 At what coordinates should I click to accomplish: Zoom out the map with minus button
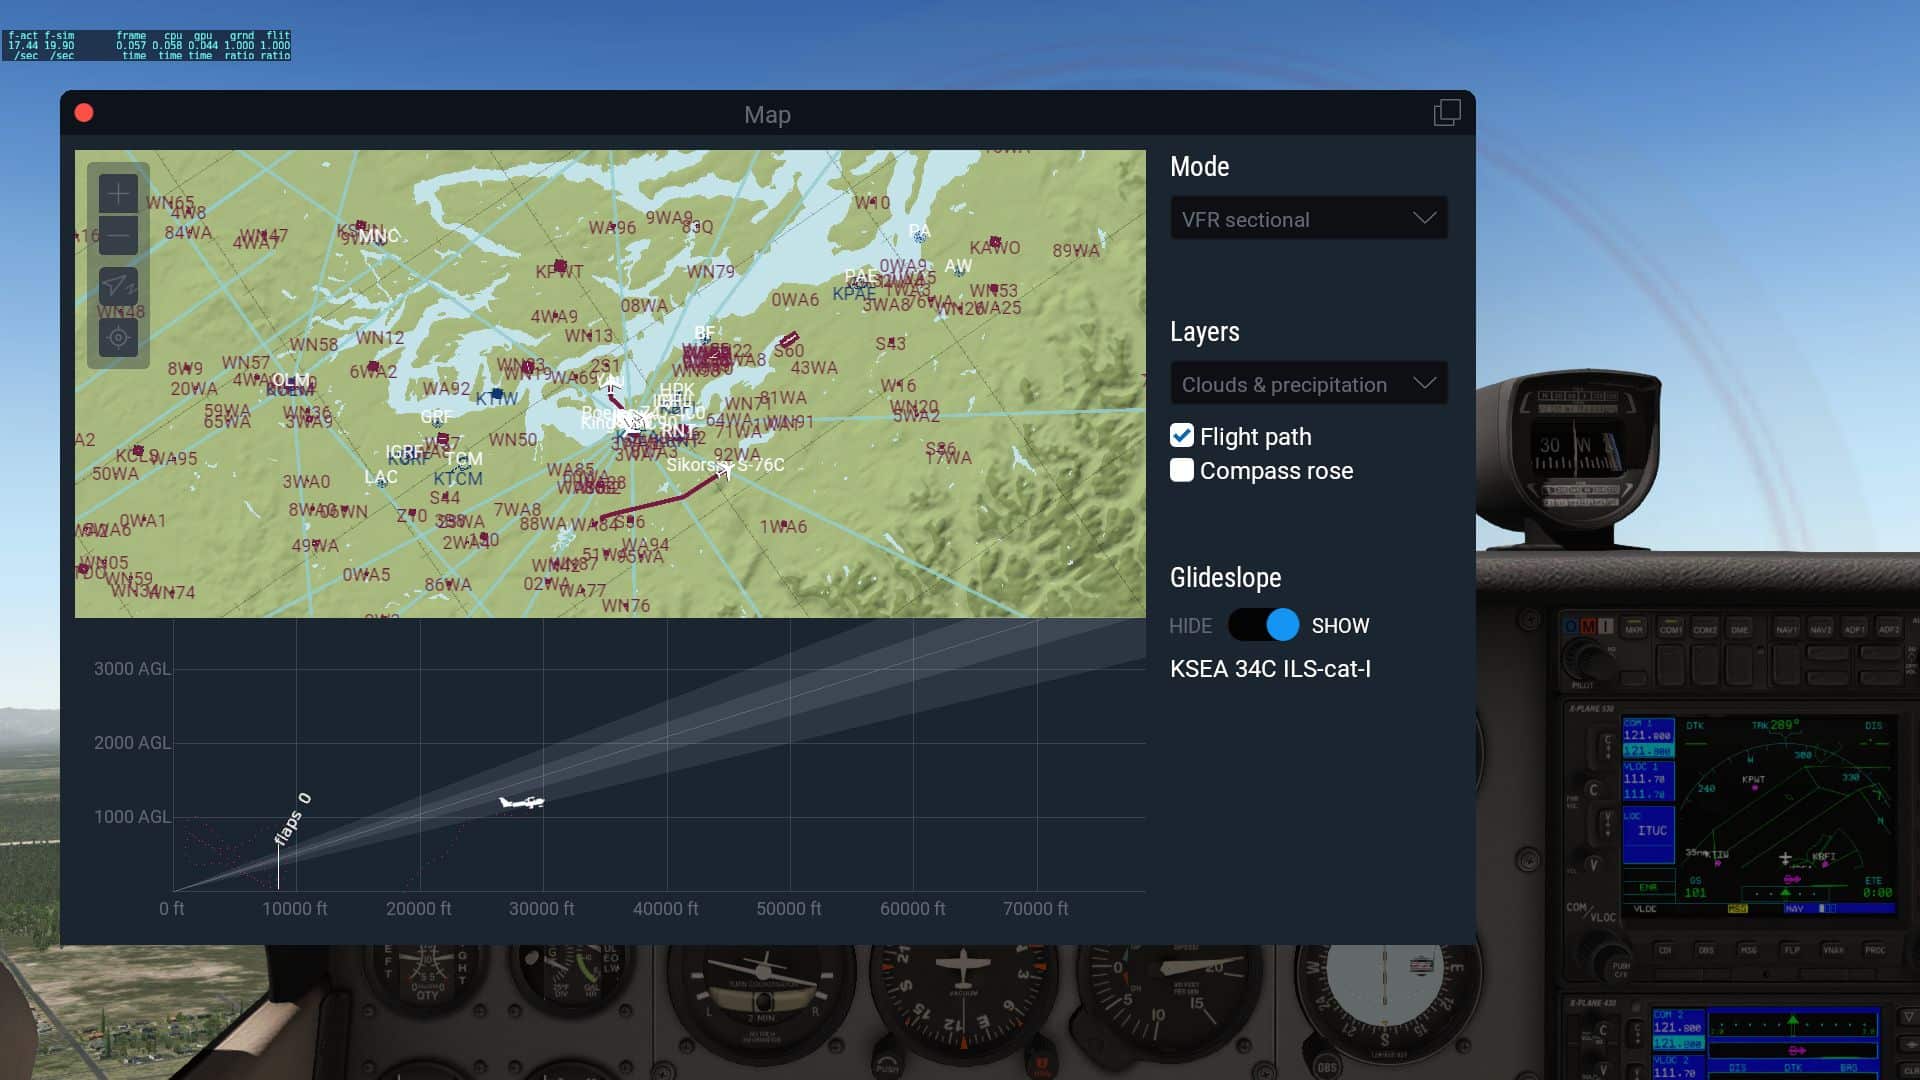pos(118,236)
